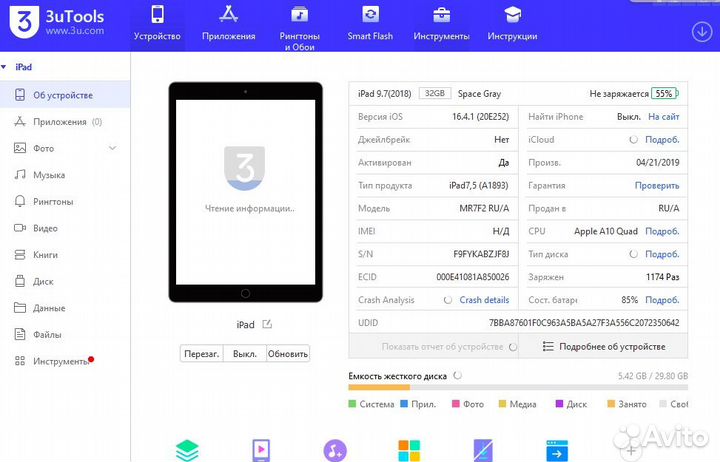Click the На сайт link

664,117
